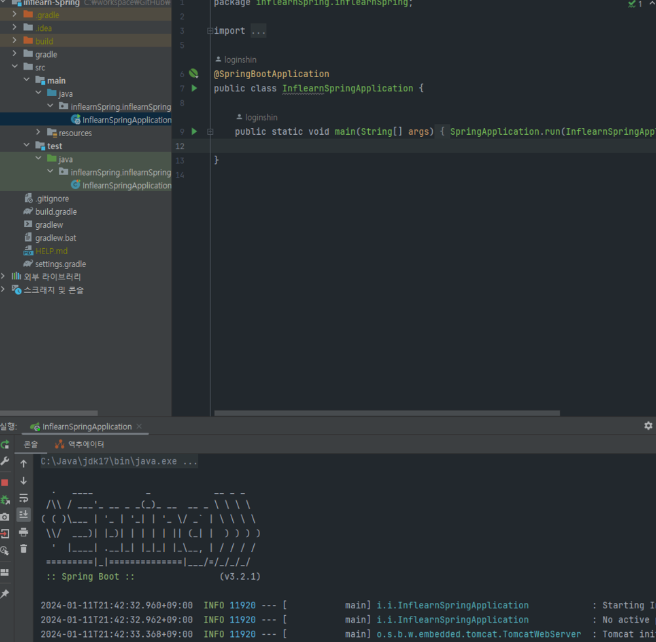Viewport: 656px width, 642px height.
Task: Expand the .idea folder
Action: pyautogui.click(x=15, y=27)
